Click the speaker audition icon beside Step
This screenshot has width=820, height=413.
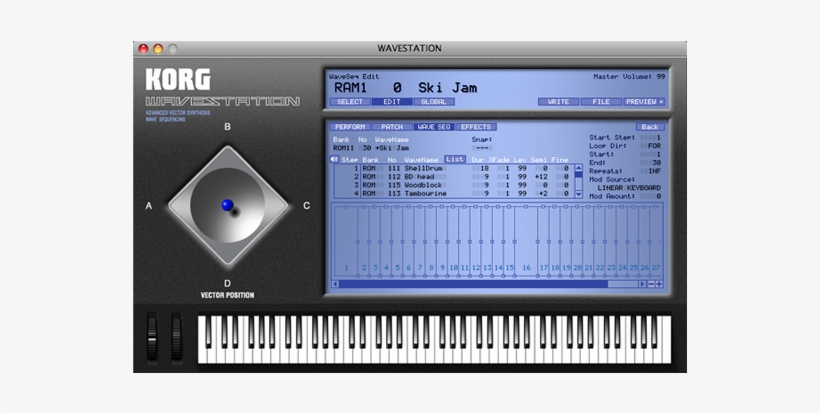tap(334, 159)
